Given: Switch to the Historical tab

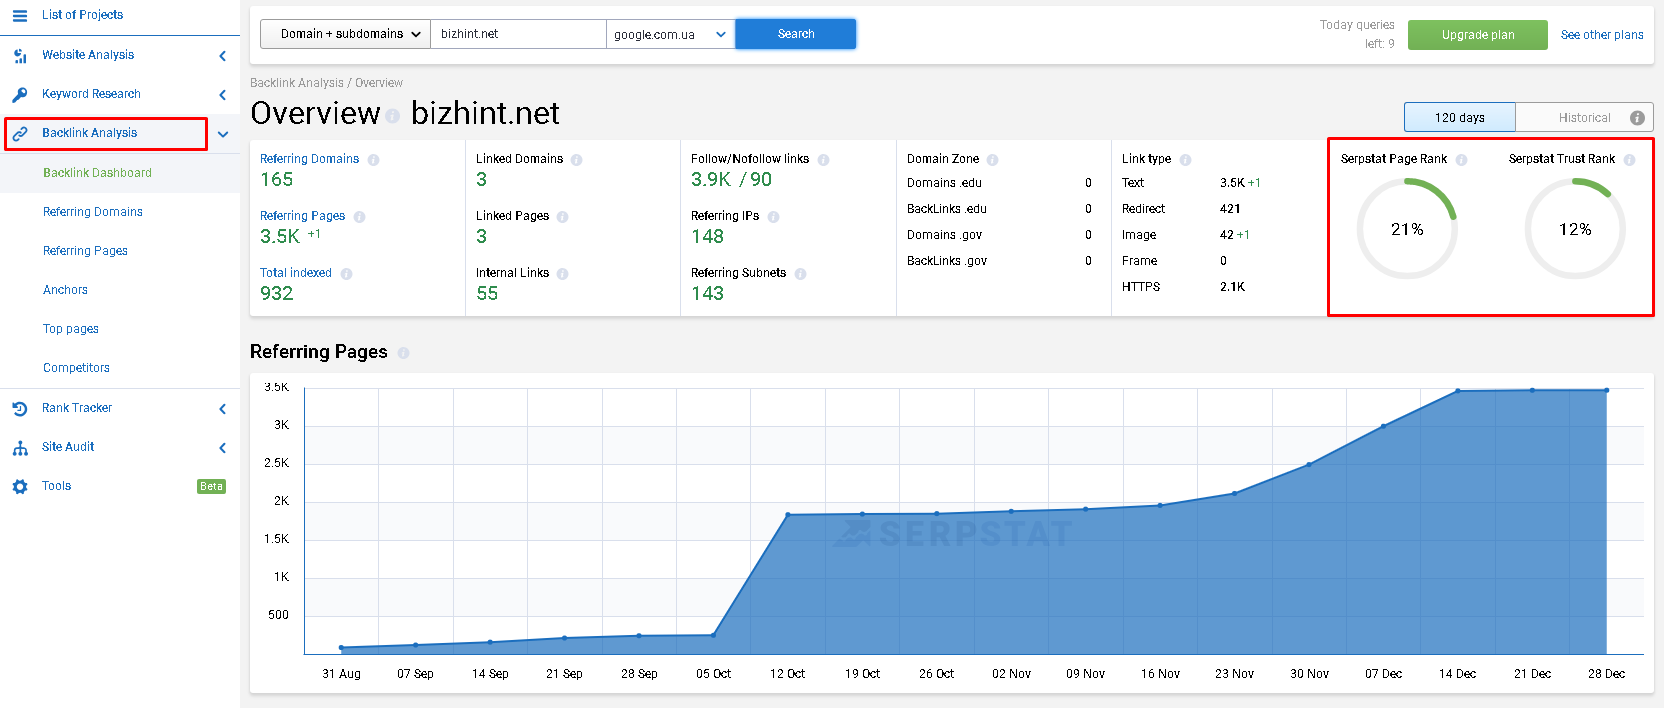Looking at the screenshot, I should 1584,117.
